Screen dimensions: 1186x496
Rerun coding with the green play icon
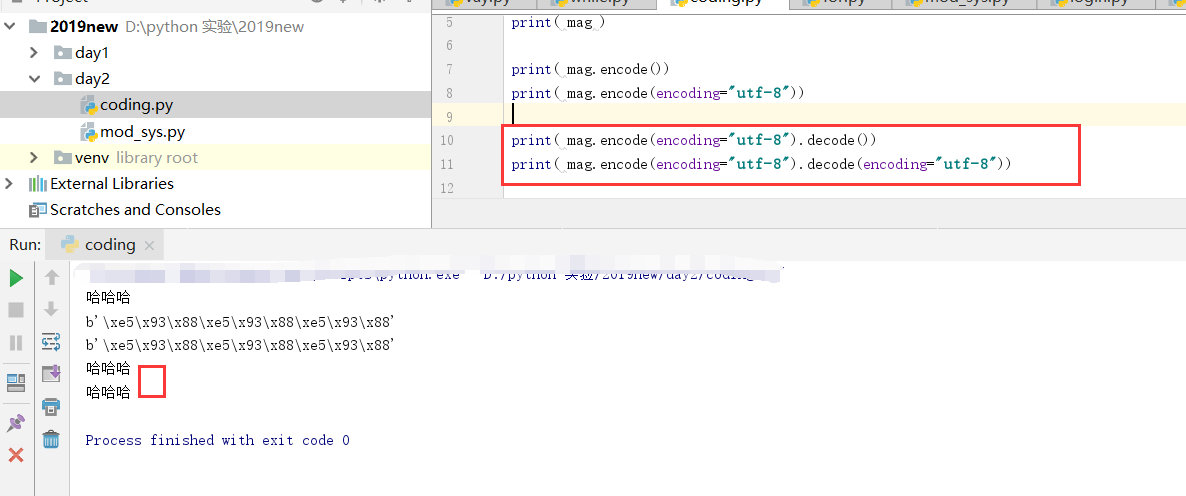16,278
